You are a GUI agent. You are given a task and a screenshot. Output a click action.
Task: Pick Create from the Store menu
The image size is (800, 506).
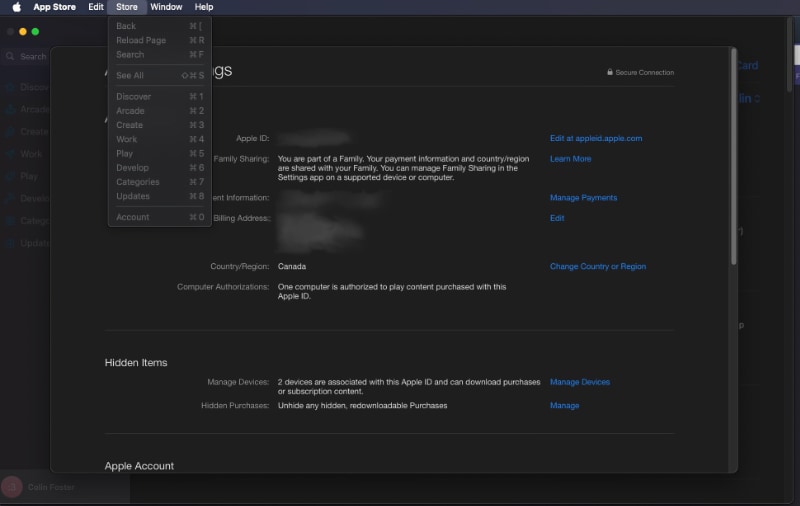160,125
